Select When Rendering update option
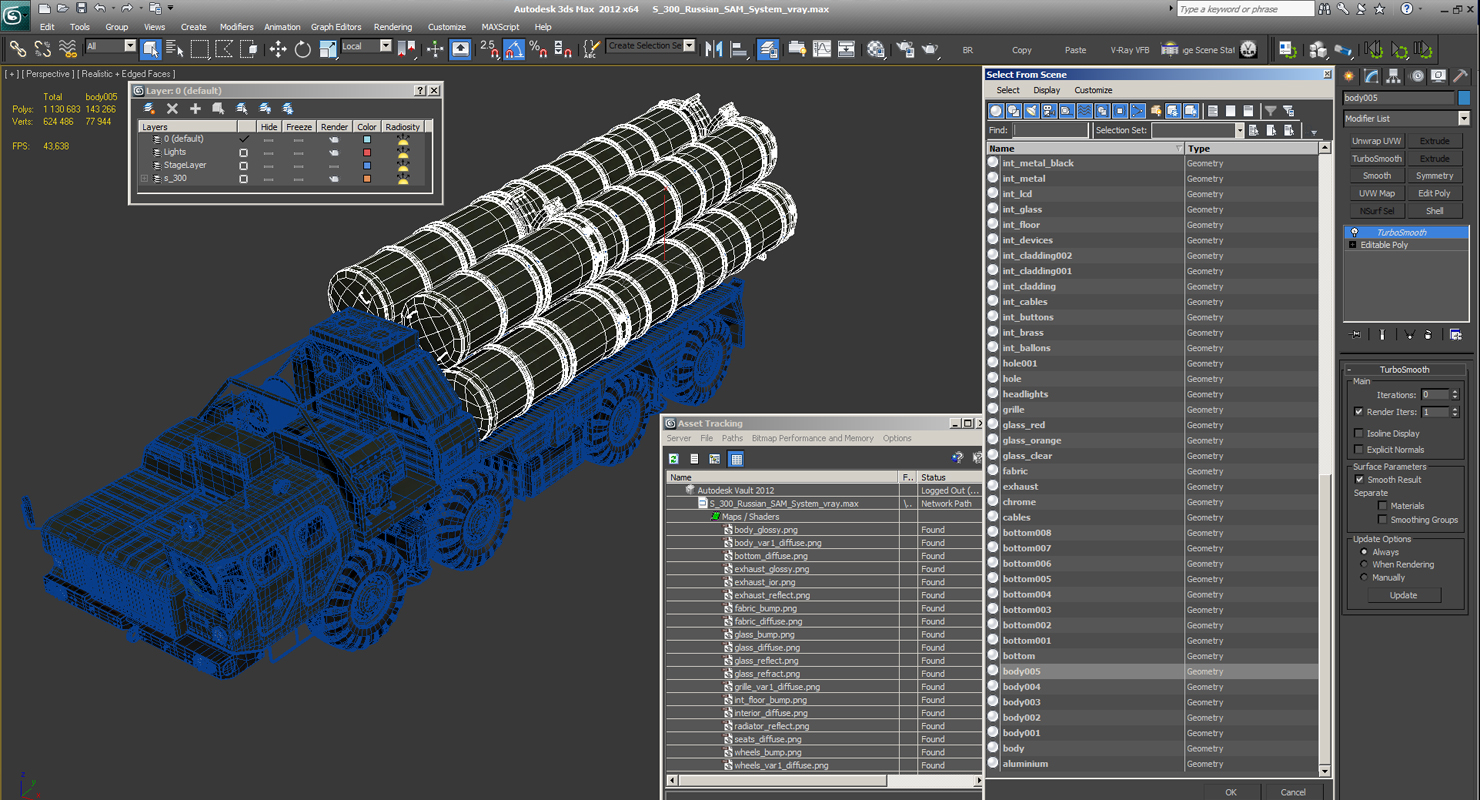This screenshot has height=800, width=1480. click(x=1363, y=565)
